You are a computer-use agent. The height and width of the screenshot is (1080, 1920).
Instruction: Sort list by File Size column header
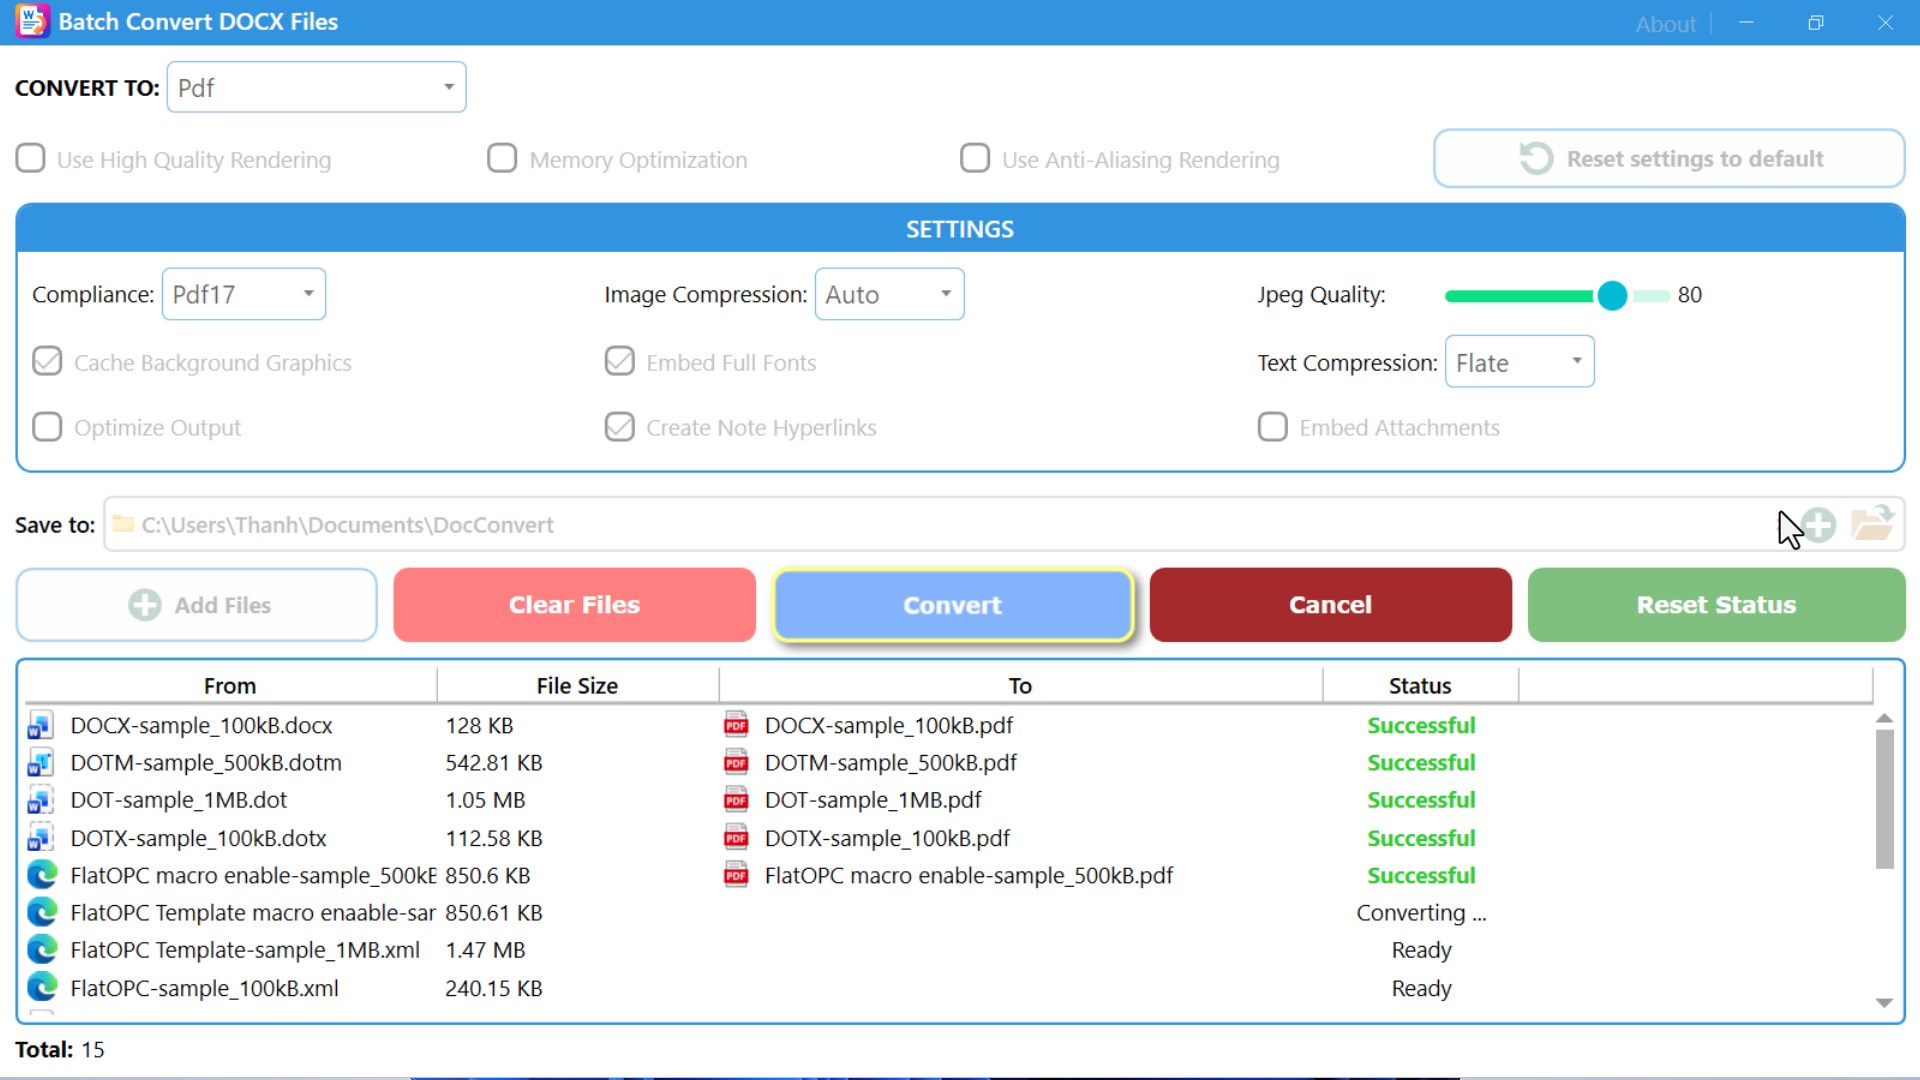[577, 686]
